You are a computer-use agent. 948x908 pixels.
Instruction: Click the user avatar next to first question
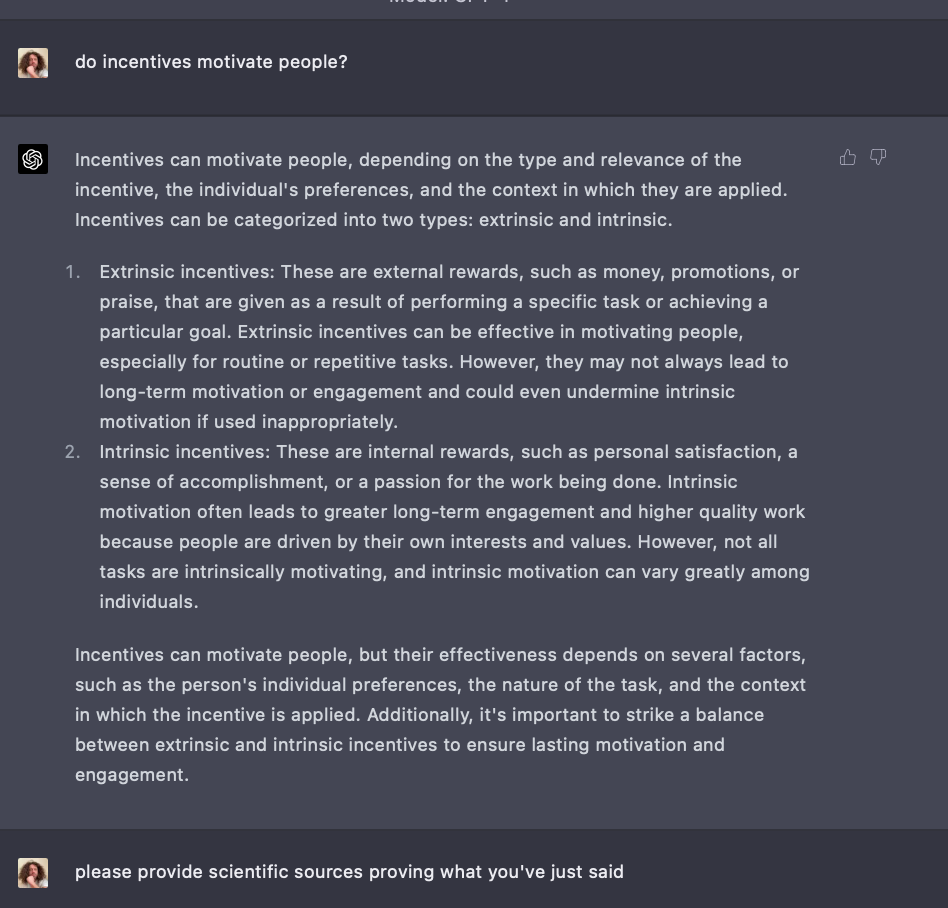(33, 63)
